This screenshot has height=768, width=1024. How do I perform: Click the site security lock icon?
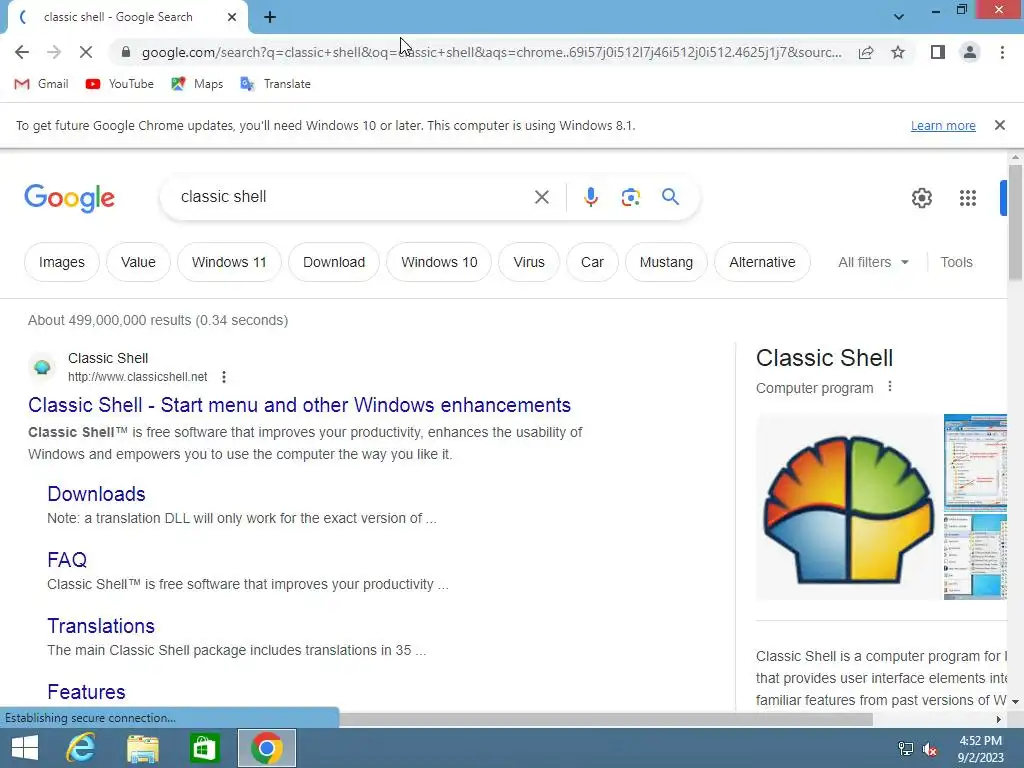click(x=127, y=52)
